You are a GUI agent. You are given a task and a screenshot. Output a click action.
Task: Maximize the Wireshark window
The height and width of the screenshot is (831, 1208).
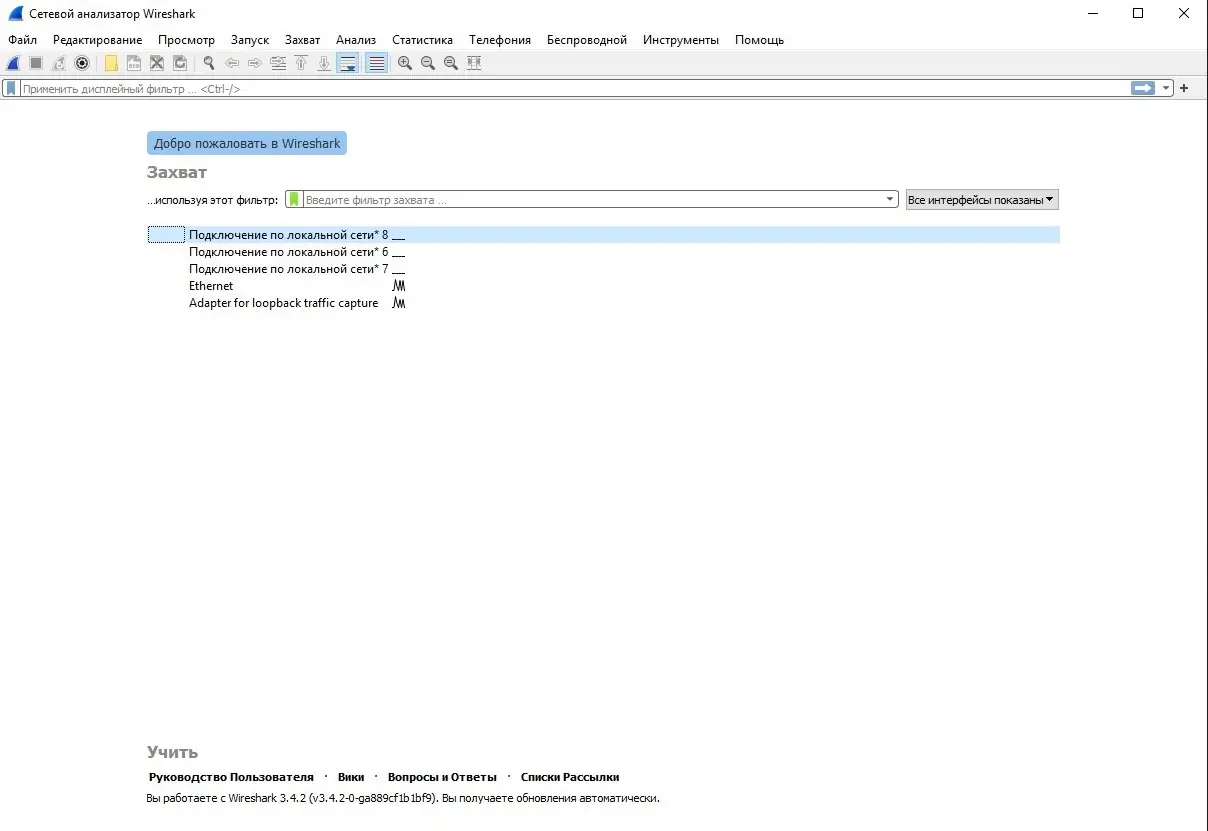(1138, 13)
